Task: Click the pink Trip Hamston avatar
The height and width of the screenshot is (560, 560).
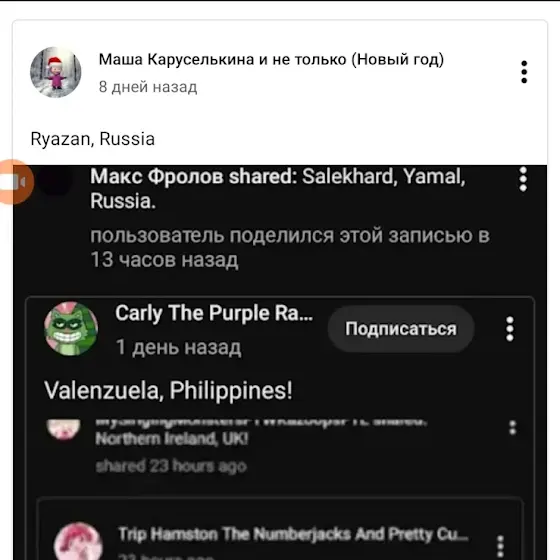Action: pos(79,541)
